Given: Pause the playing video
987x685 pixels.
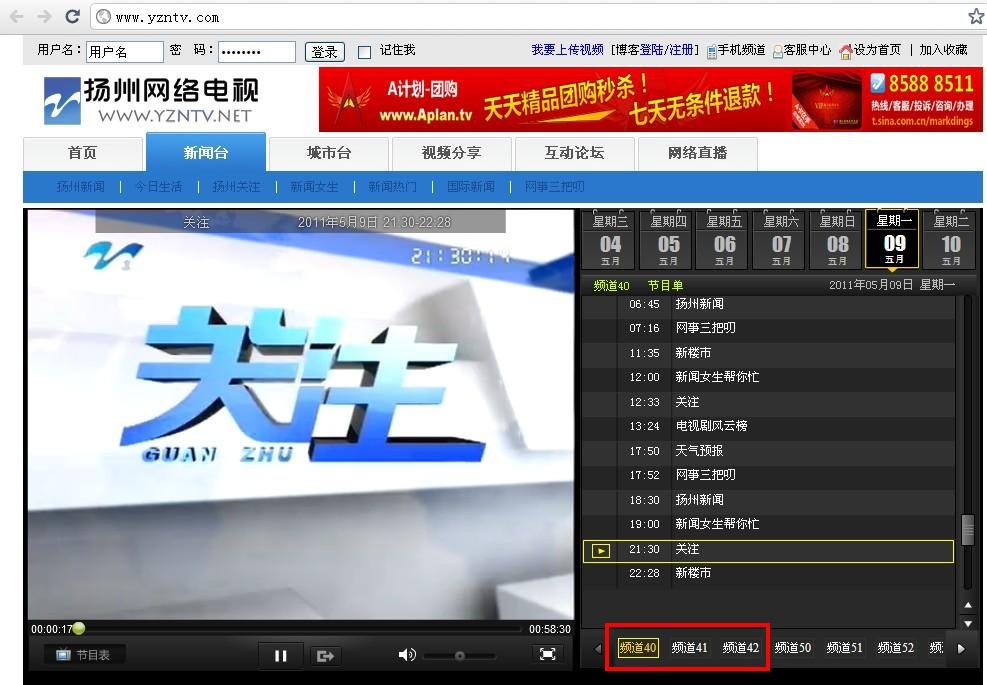Looking at the screenshot, I should tap(281, 655).
